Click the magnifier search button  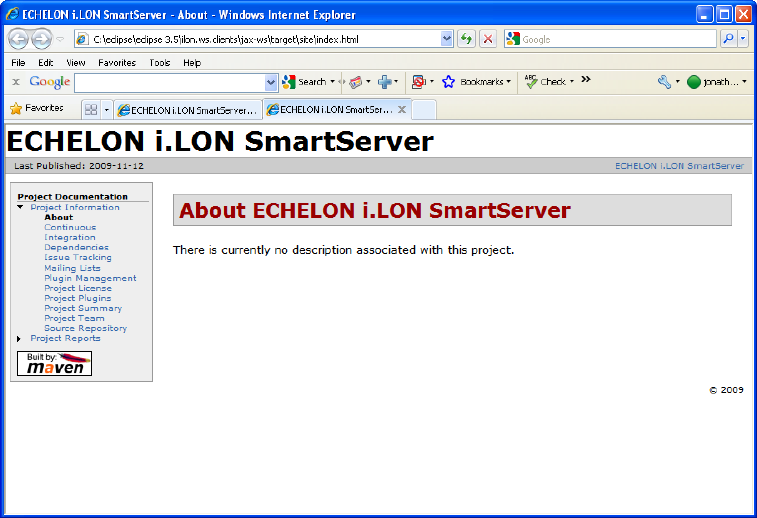click(728, 39)
